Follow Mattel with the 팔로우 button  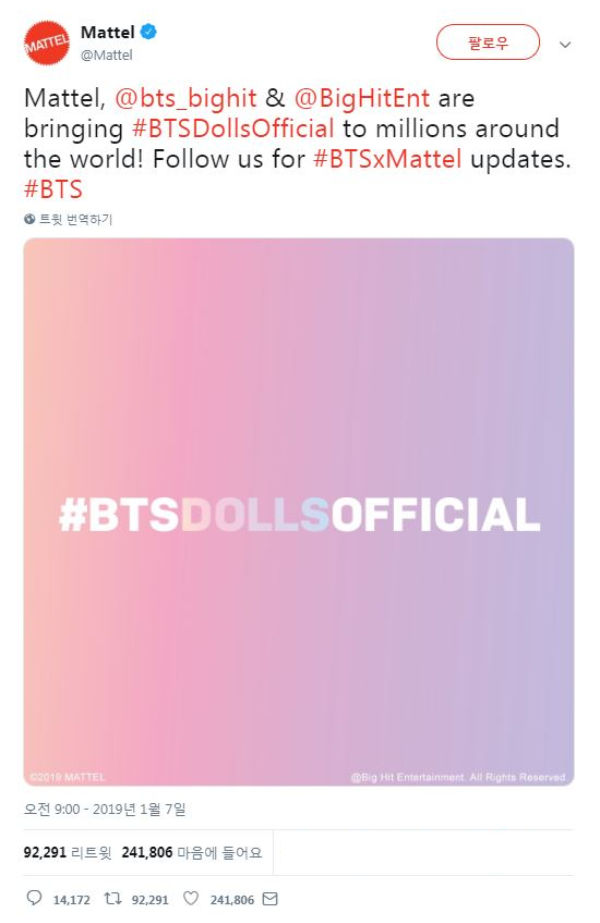488,42
